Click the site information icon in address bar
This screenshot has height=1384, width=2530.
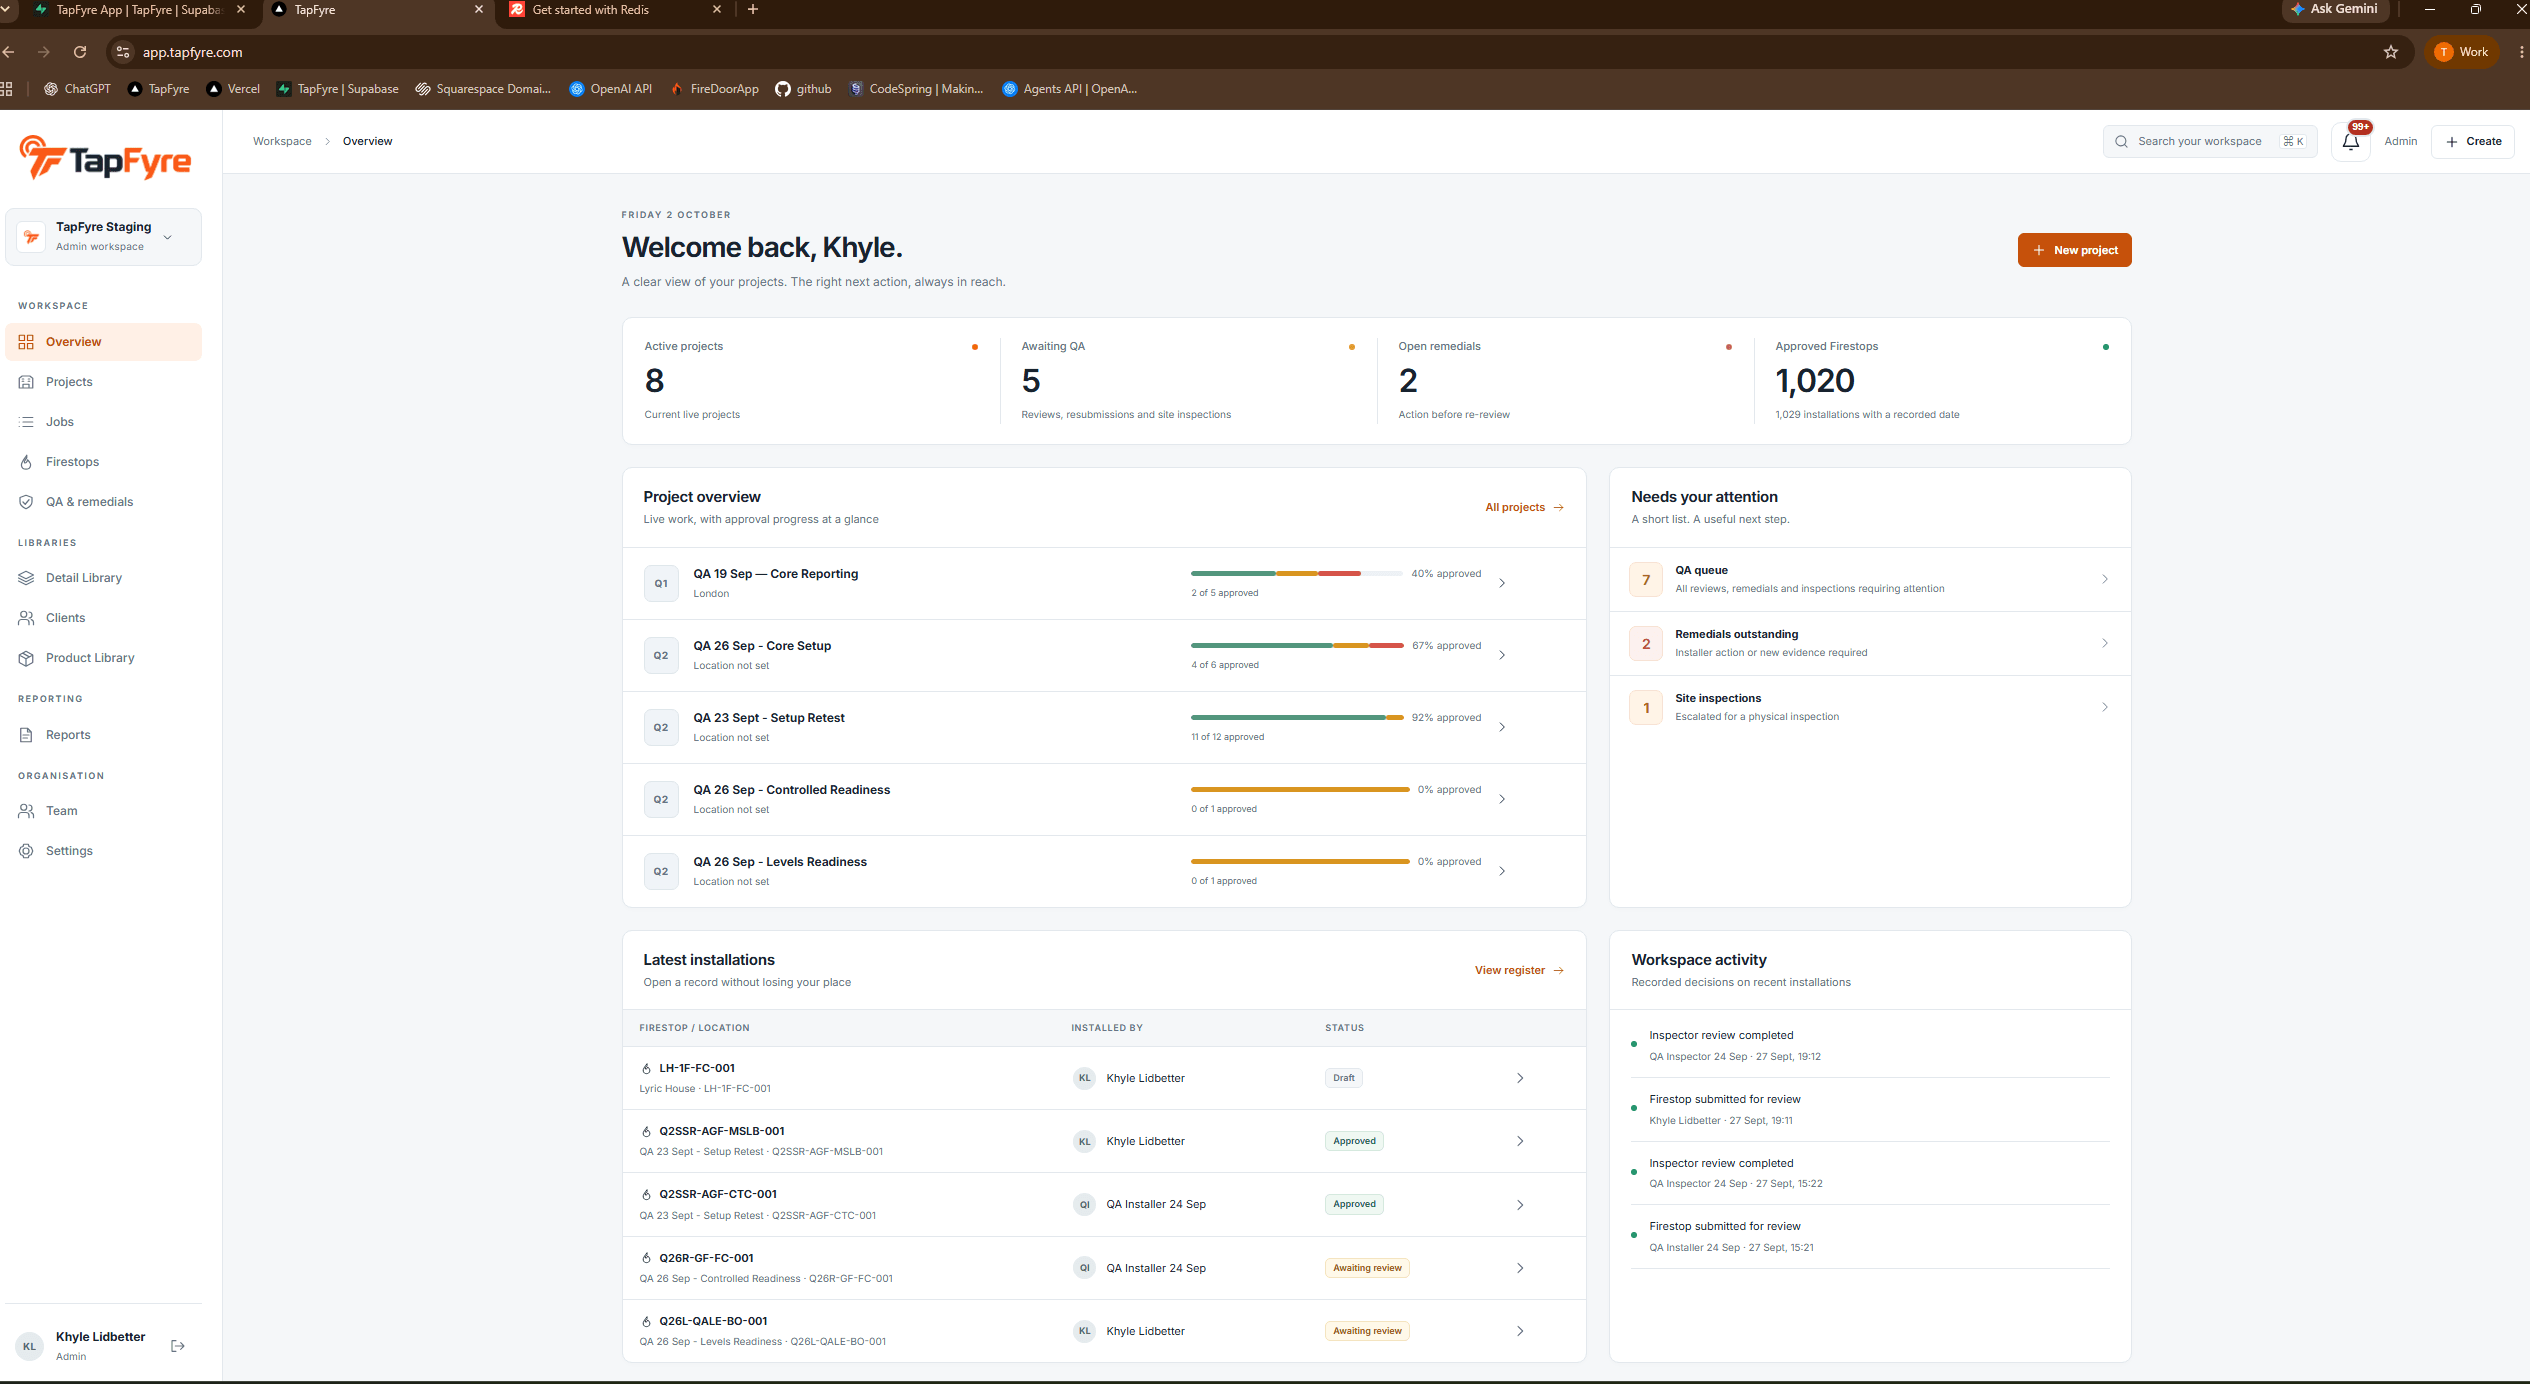(x=123, y=52)
